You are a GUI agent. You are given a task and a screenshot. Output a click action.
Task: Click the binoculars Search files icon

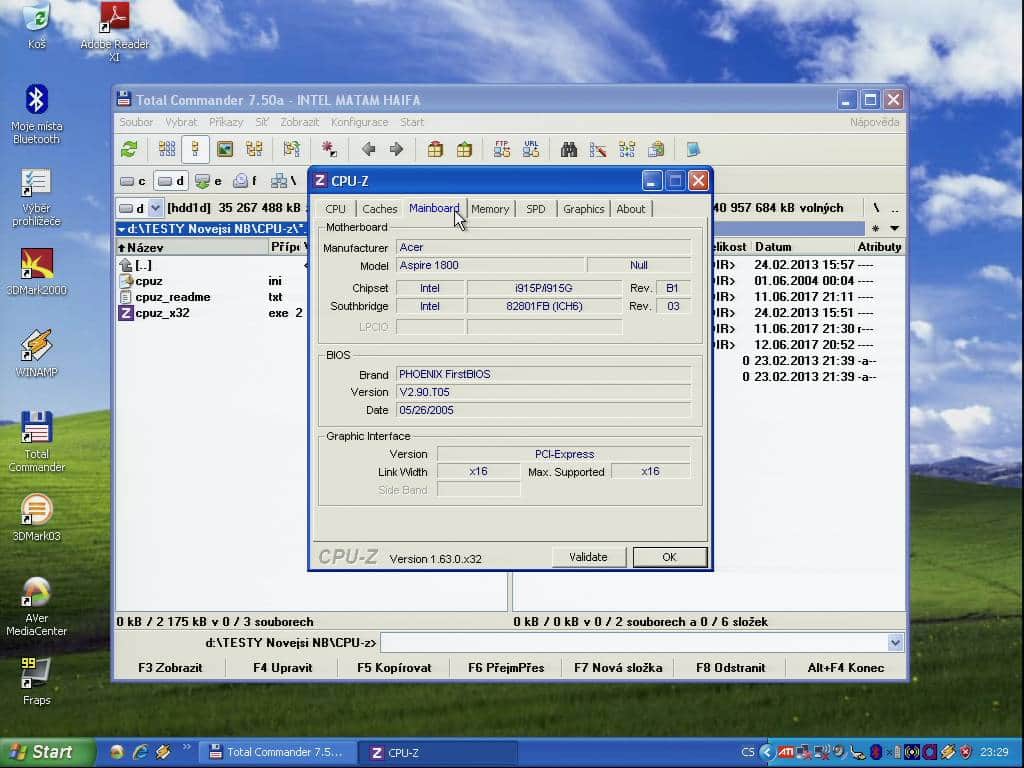[569, 150]
